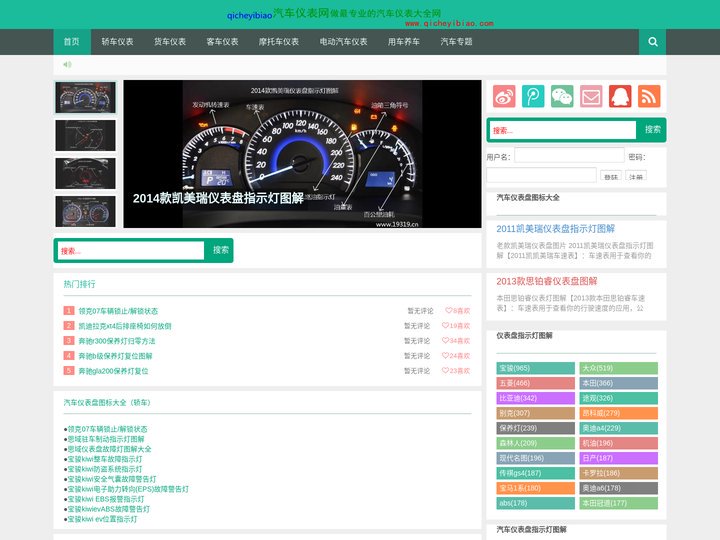
Task: Select the 五菱(466) tag
Action: tap(535, 383)
